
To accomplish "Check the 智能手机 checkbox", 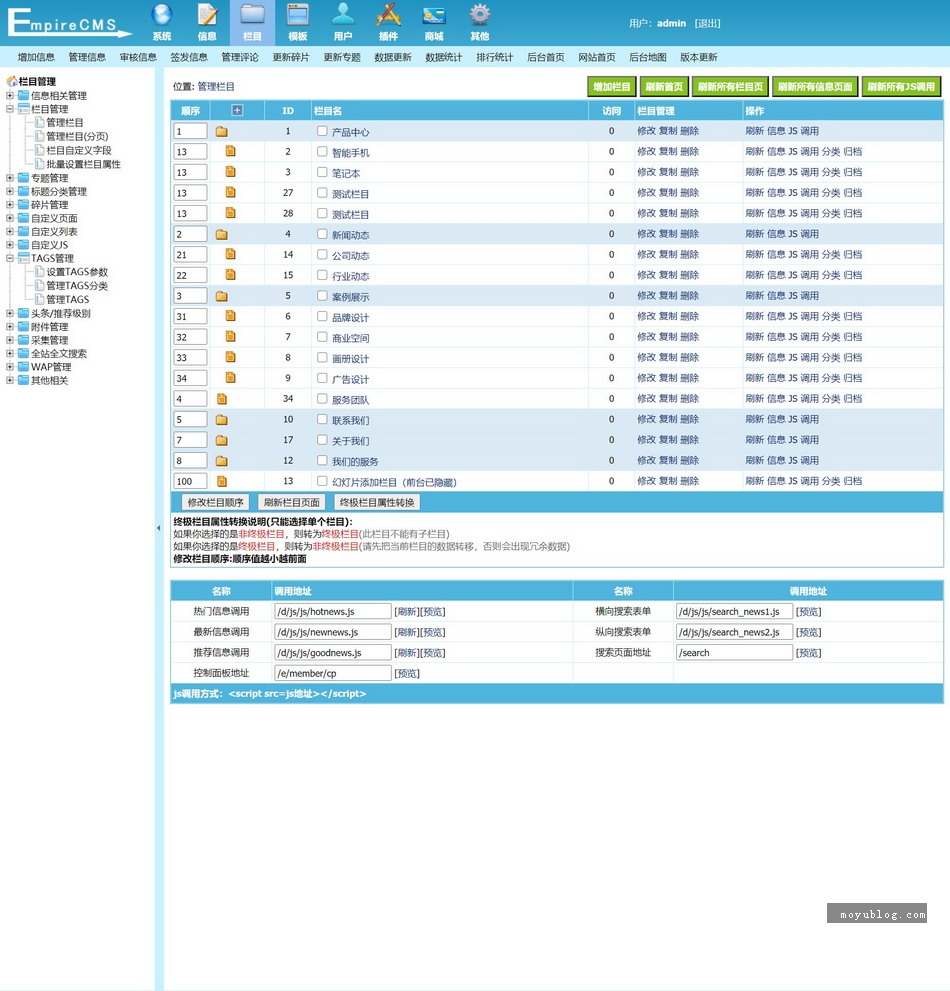I will click(x=322, y=152).
